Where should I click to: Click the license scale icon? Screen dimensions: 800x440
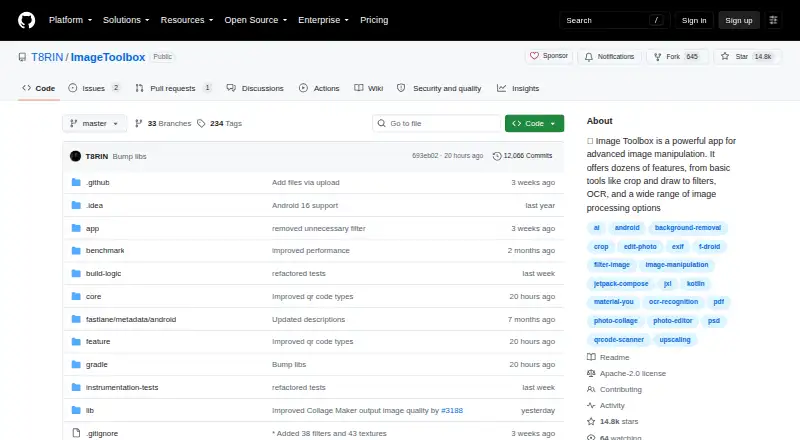tap(591, 373)
